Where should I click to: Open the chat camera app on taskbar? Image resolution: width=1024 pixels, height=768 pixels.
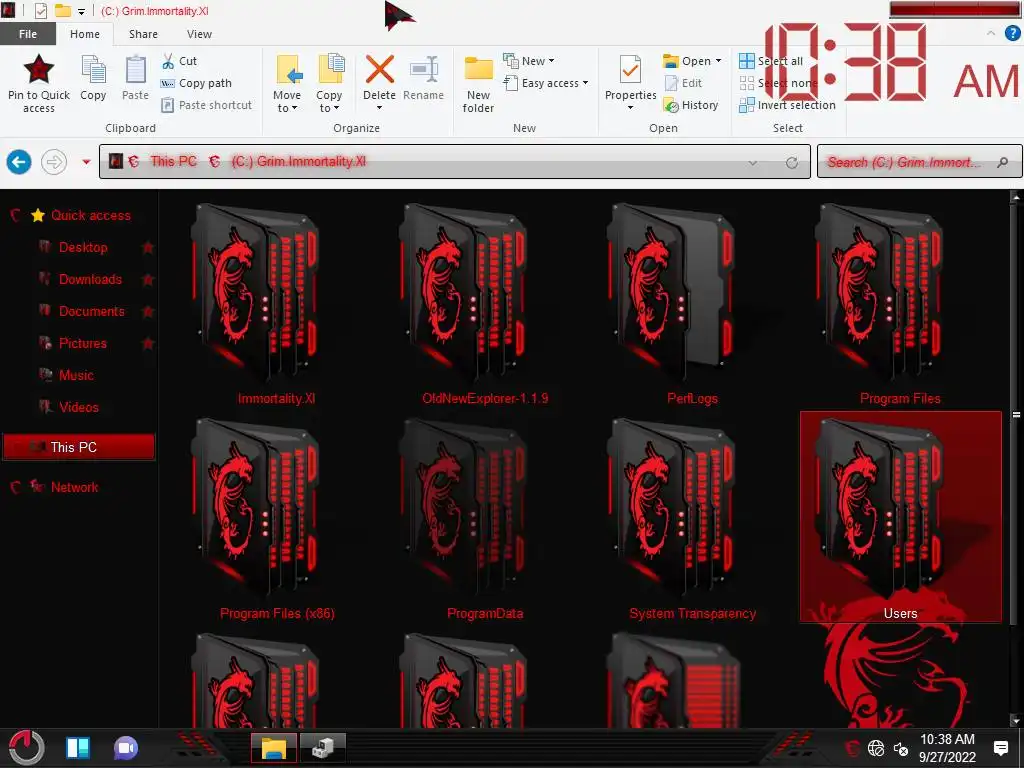(x=126, y=748)
